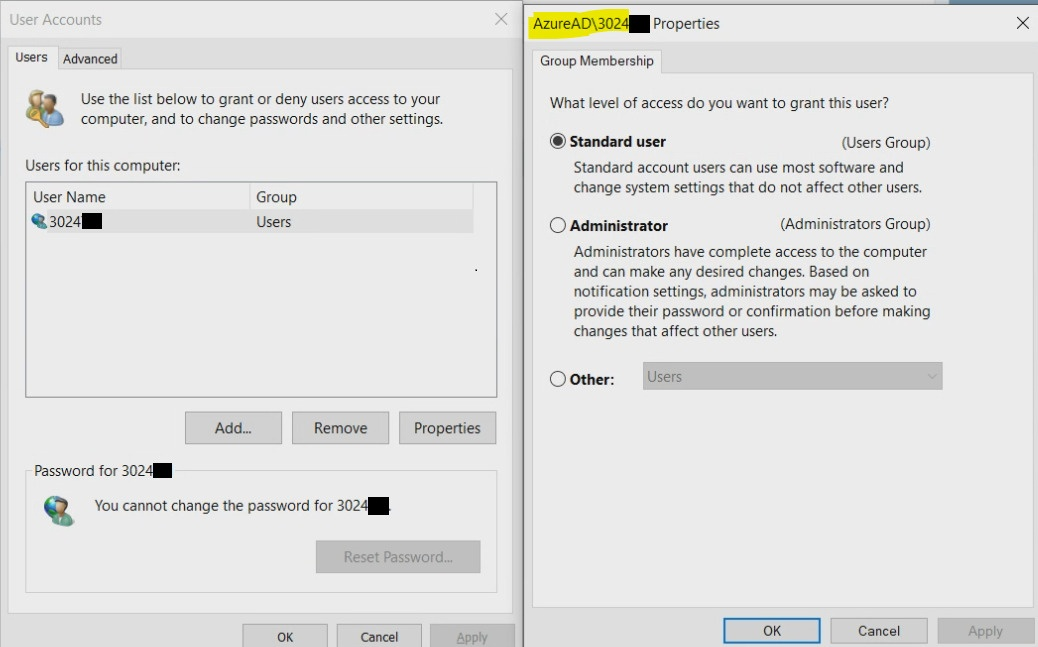Close the AzureAD Properties dialog
The width and height of the screenshot is (1038, 647).
click(1022, 23)
